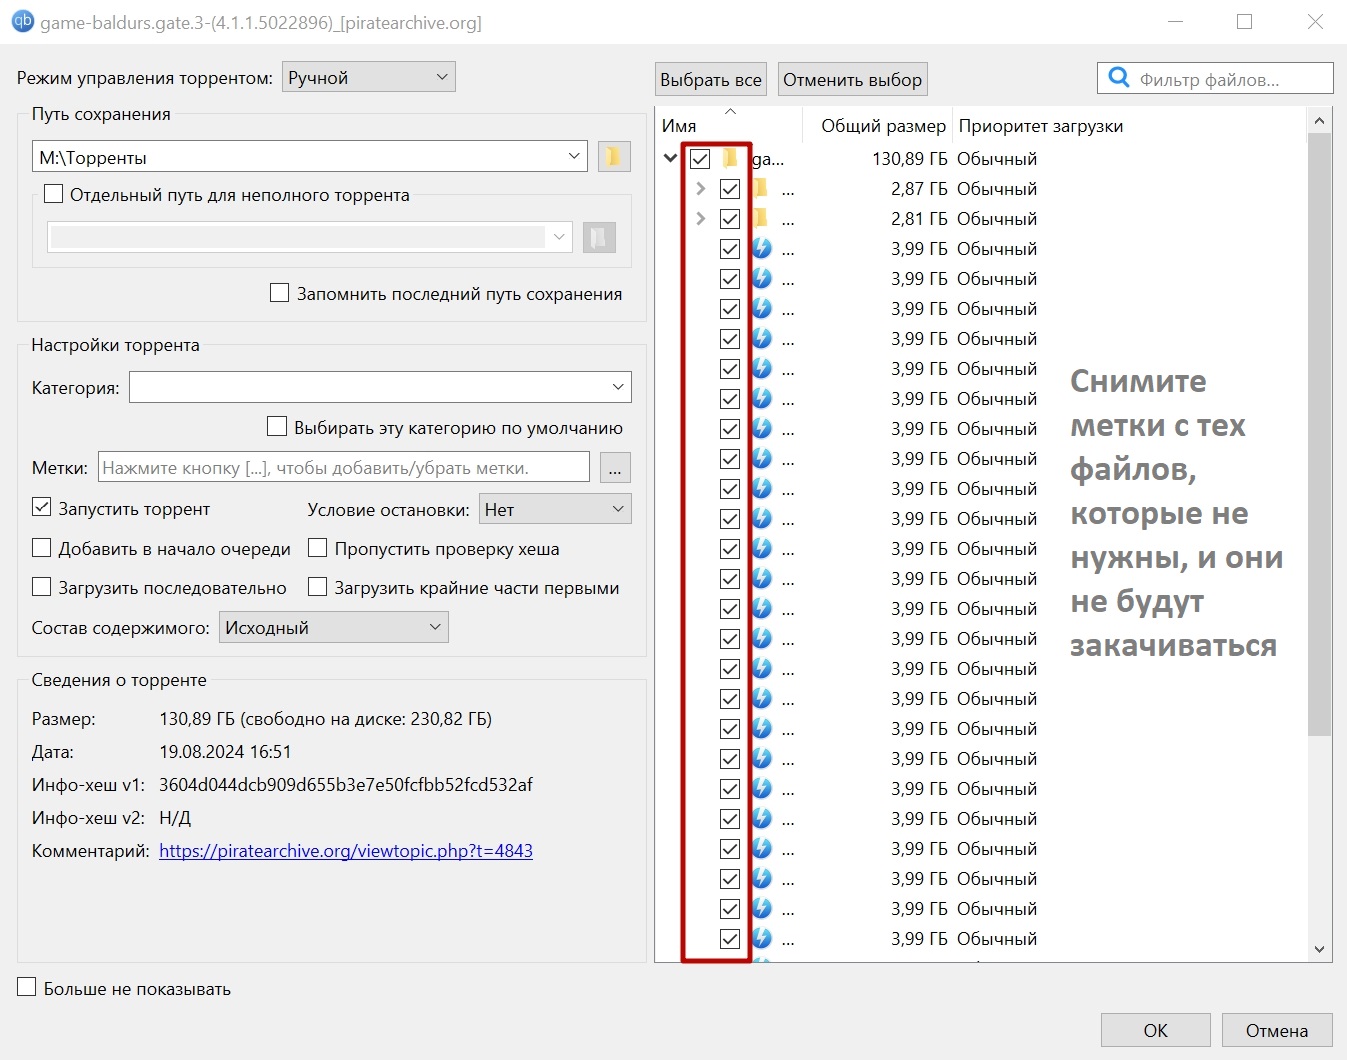
Task: Open the 'Условие остановки' dropdown
Action: coord(554,509)
